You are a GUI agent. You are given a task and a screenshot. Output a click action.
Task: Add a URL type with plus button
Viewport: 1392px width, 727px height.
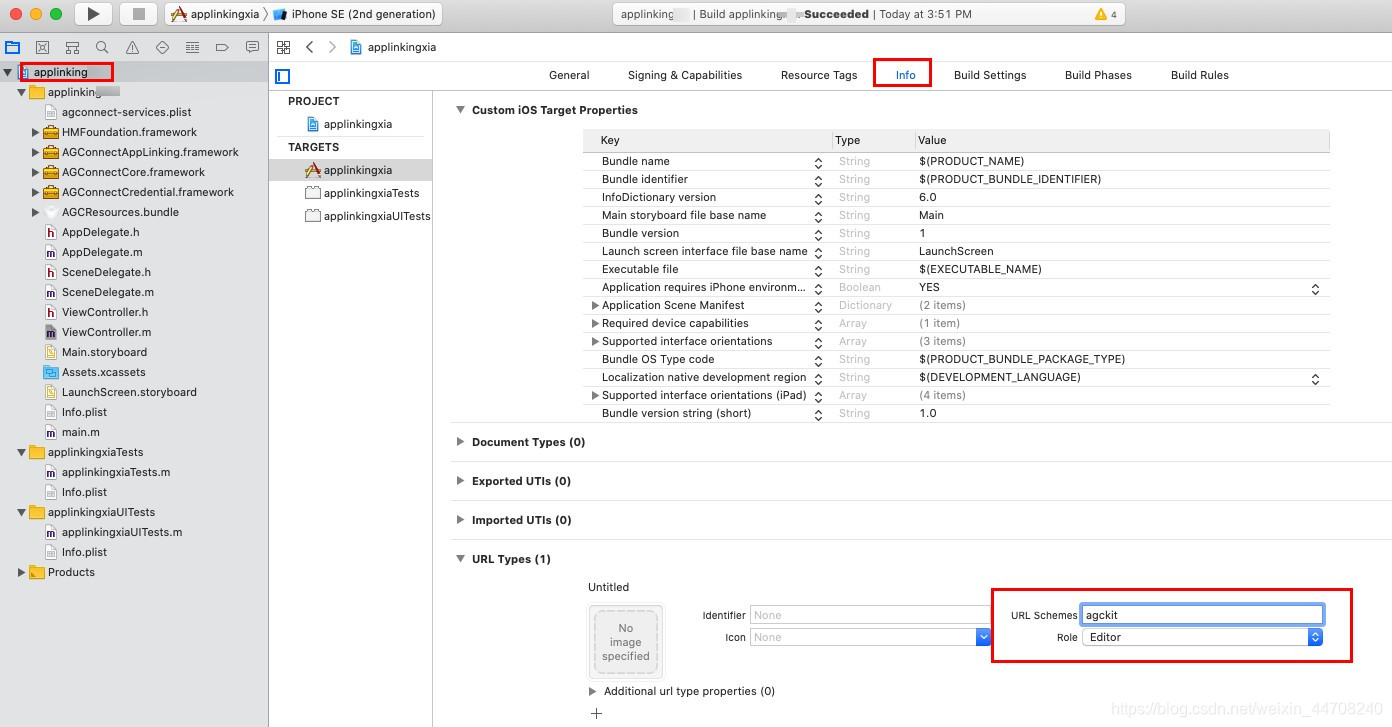[x=597, y=713]
